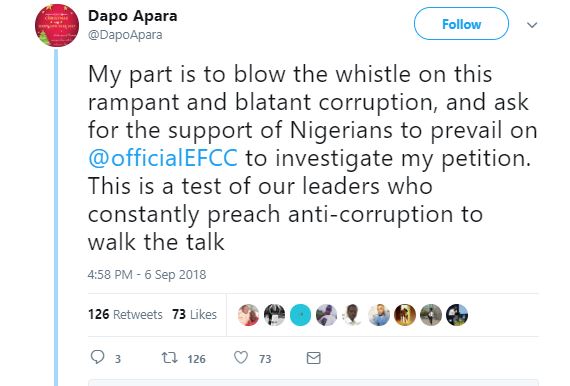The height and width of the screenshot is (386, 570).
Task: Click the 73 count beside heart icon
Action: click(265, 359)
